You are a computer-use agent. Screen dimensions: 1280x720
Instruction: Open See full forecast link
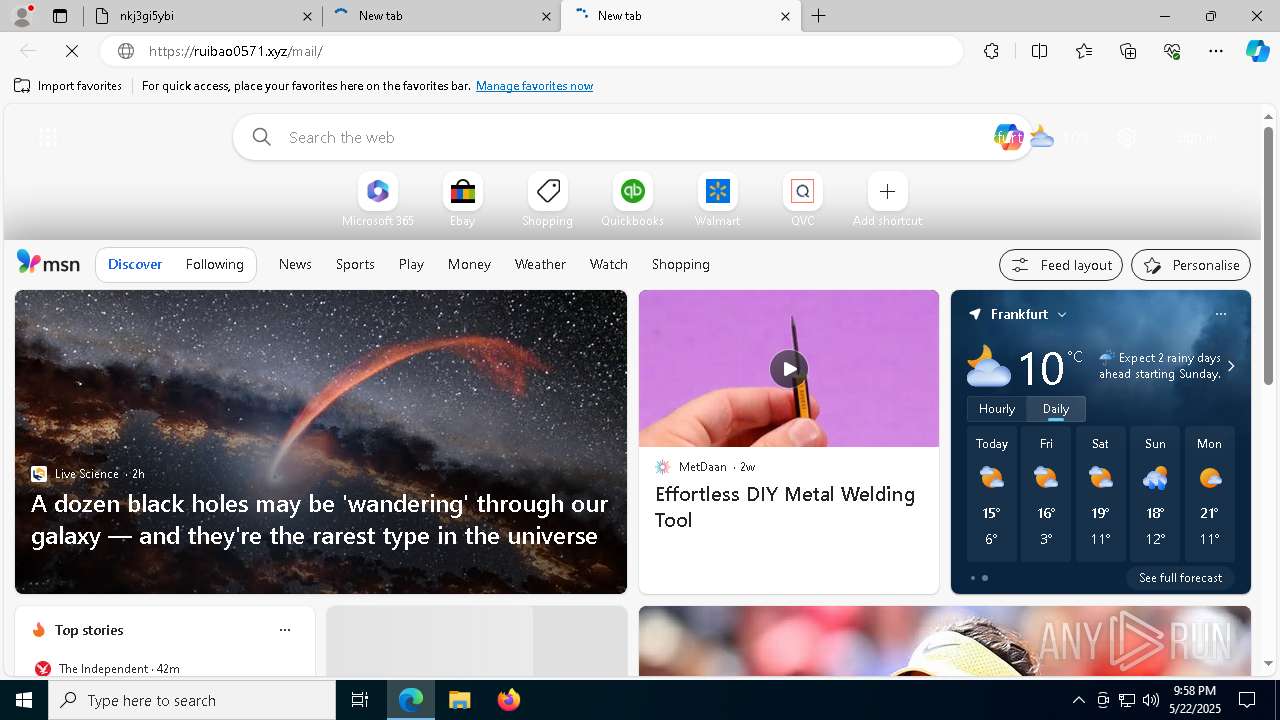pyautogui.click(x=1180, y=578)
